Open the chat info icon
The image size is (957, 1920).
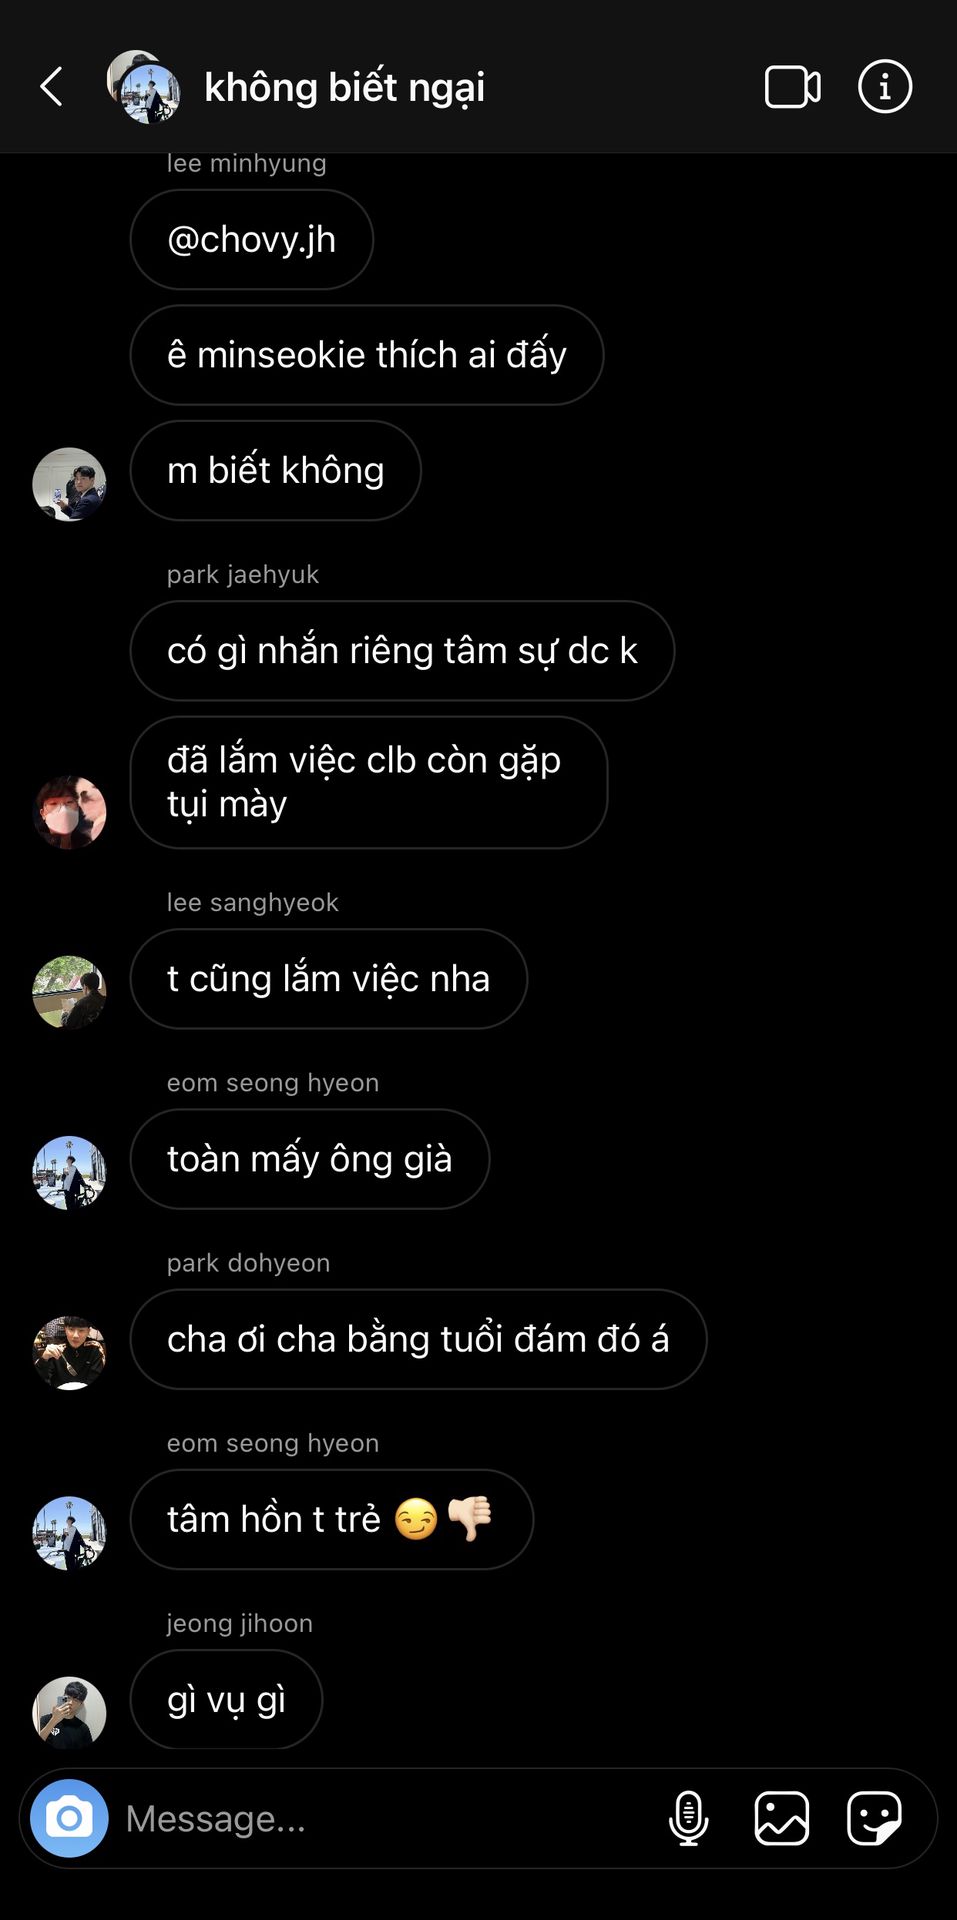coord(885,87)
